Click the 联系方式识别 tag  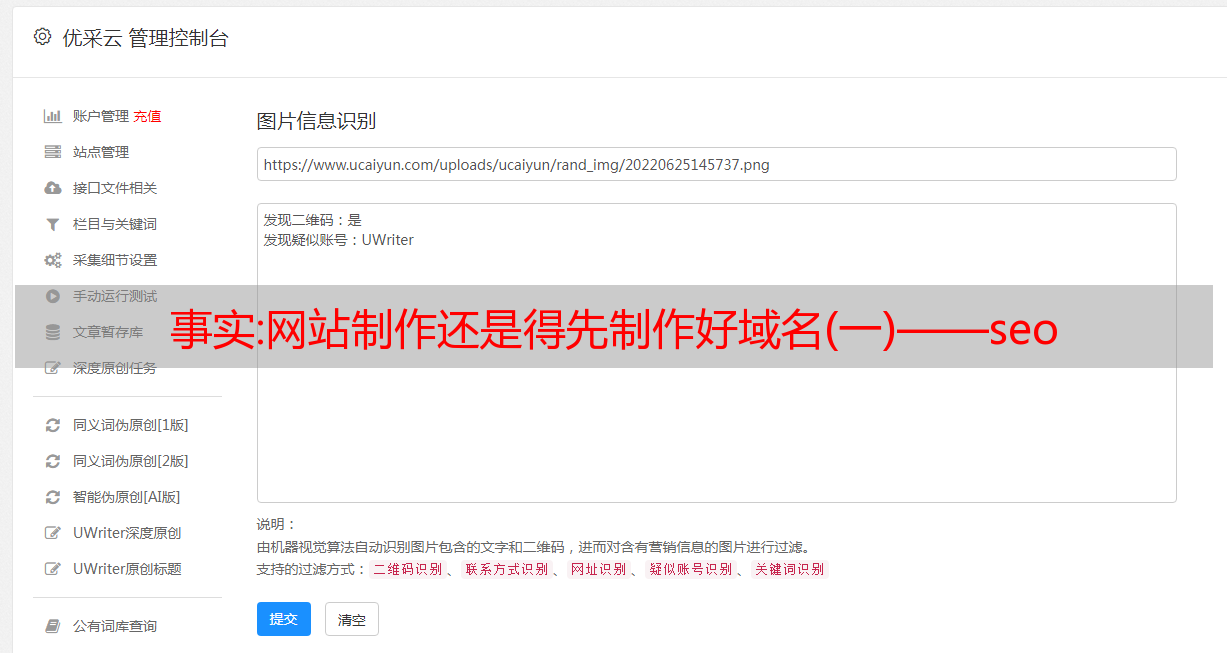pyautogui.click(x=506, y=569)
